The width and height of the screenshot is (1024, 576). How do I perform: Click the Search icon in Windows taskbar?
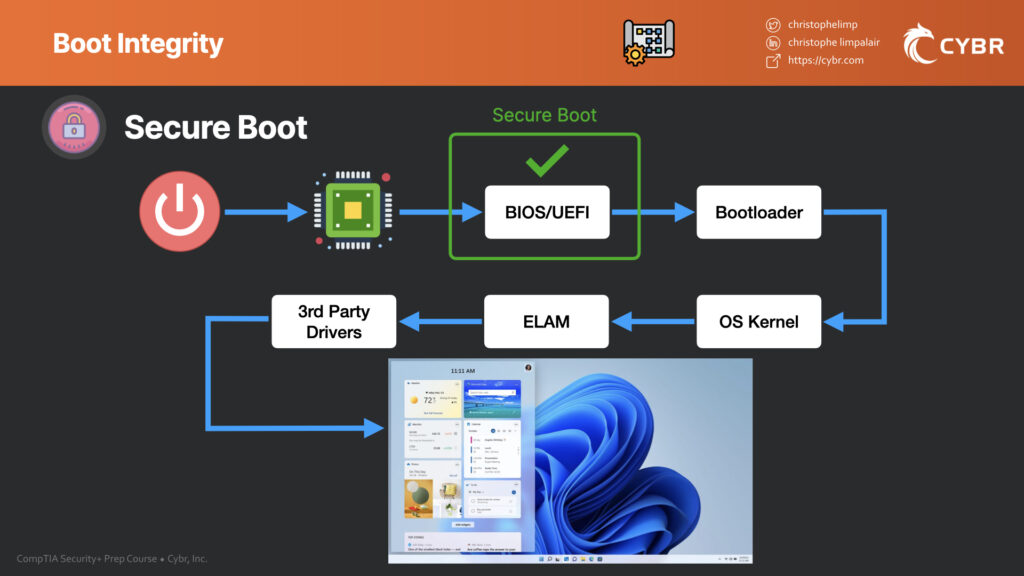point(549,559)
